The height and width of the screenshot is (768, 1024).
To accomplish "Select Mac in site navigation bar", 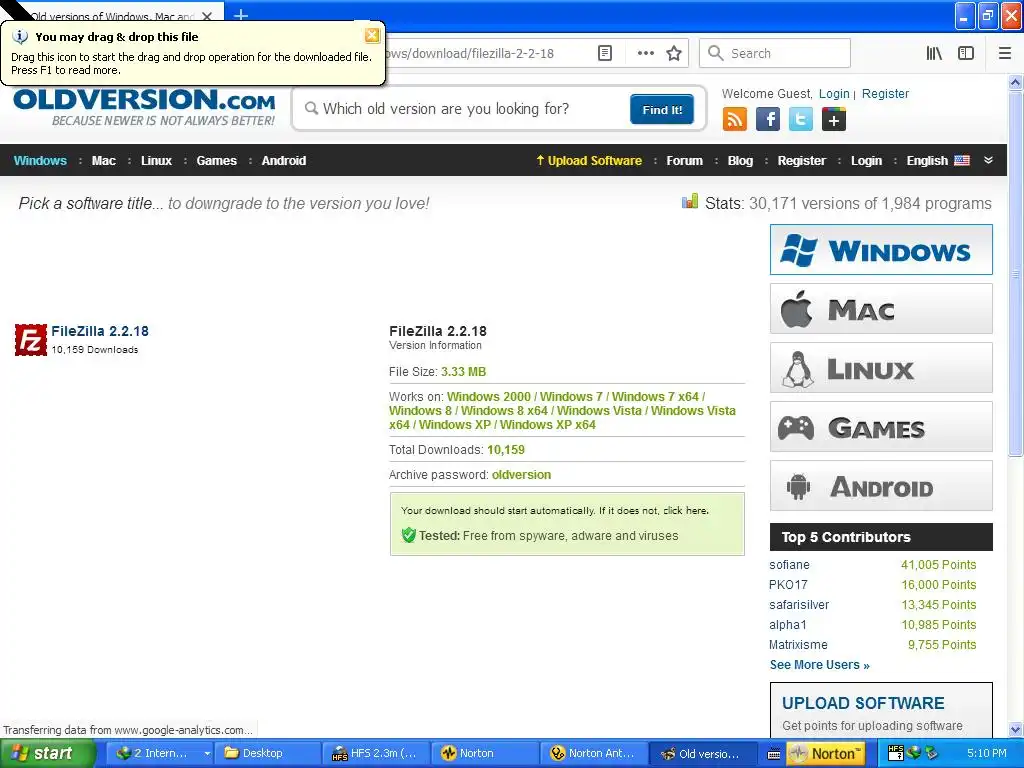I will [103, 161].
